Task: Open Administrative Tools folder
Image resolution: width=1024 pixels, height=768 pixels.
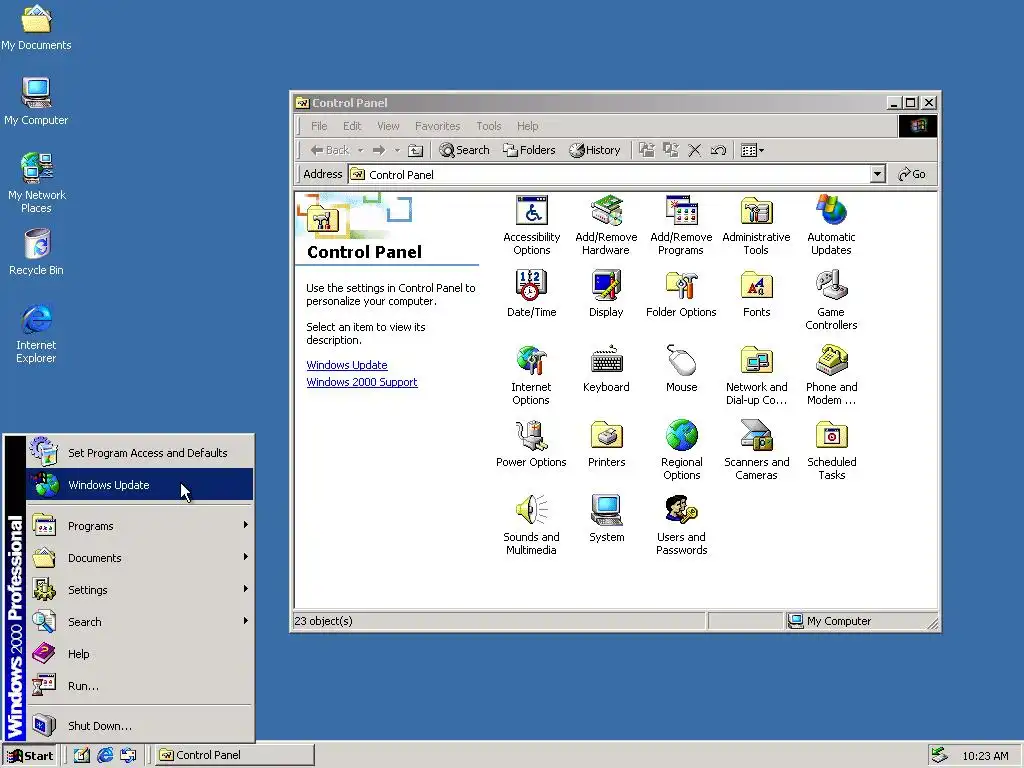Action: pos(756,225)
